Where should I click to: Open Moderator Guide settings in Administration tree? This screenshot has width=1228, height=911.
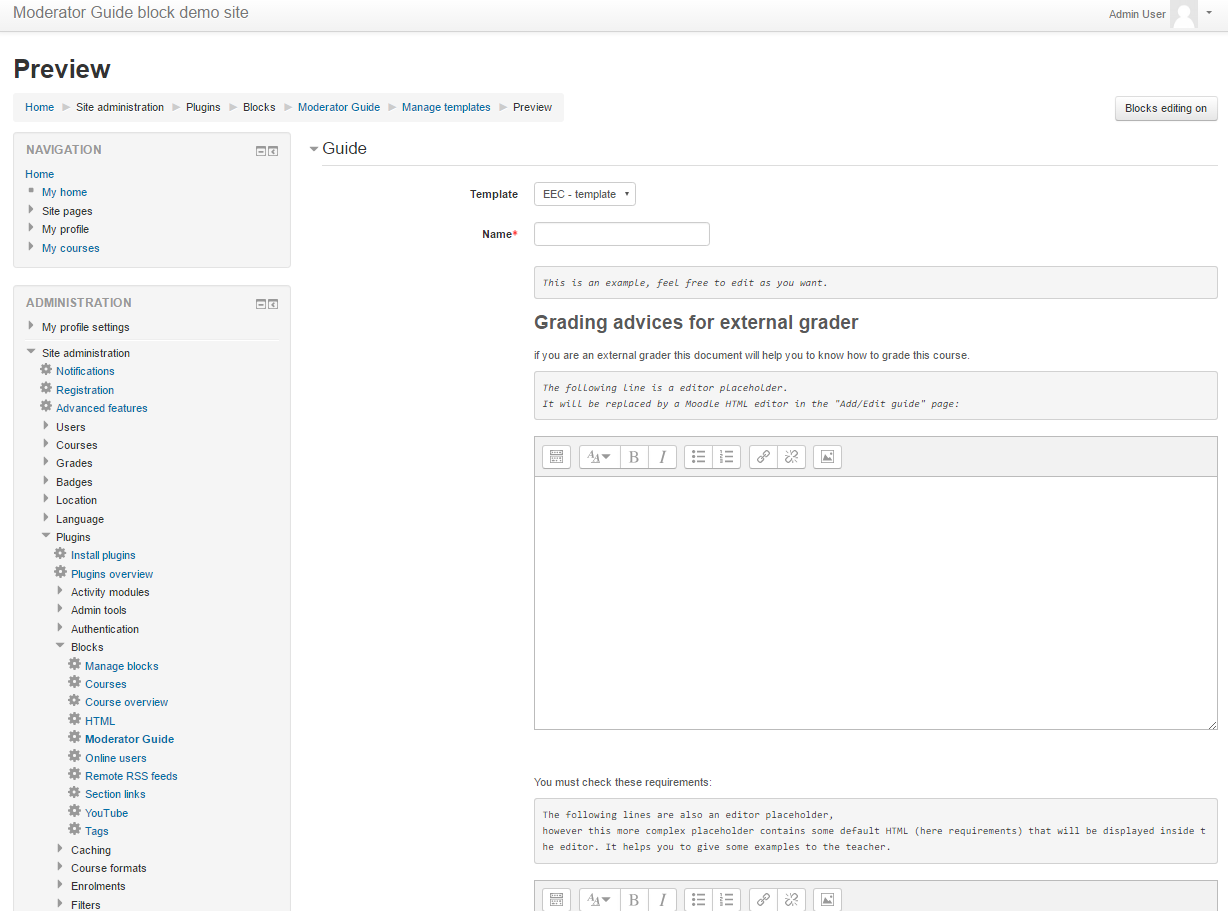coord(129,739)
